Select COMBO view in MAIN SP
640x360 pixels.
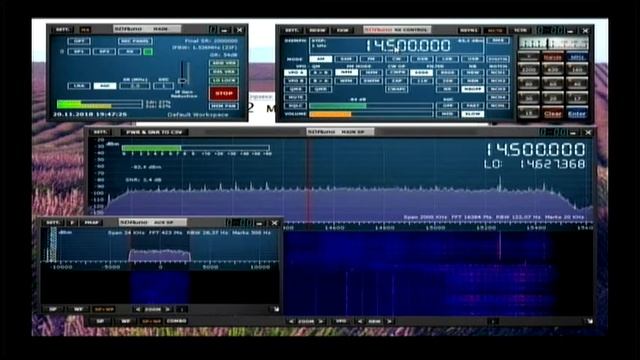coord(176,321)
